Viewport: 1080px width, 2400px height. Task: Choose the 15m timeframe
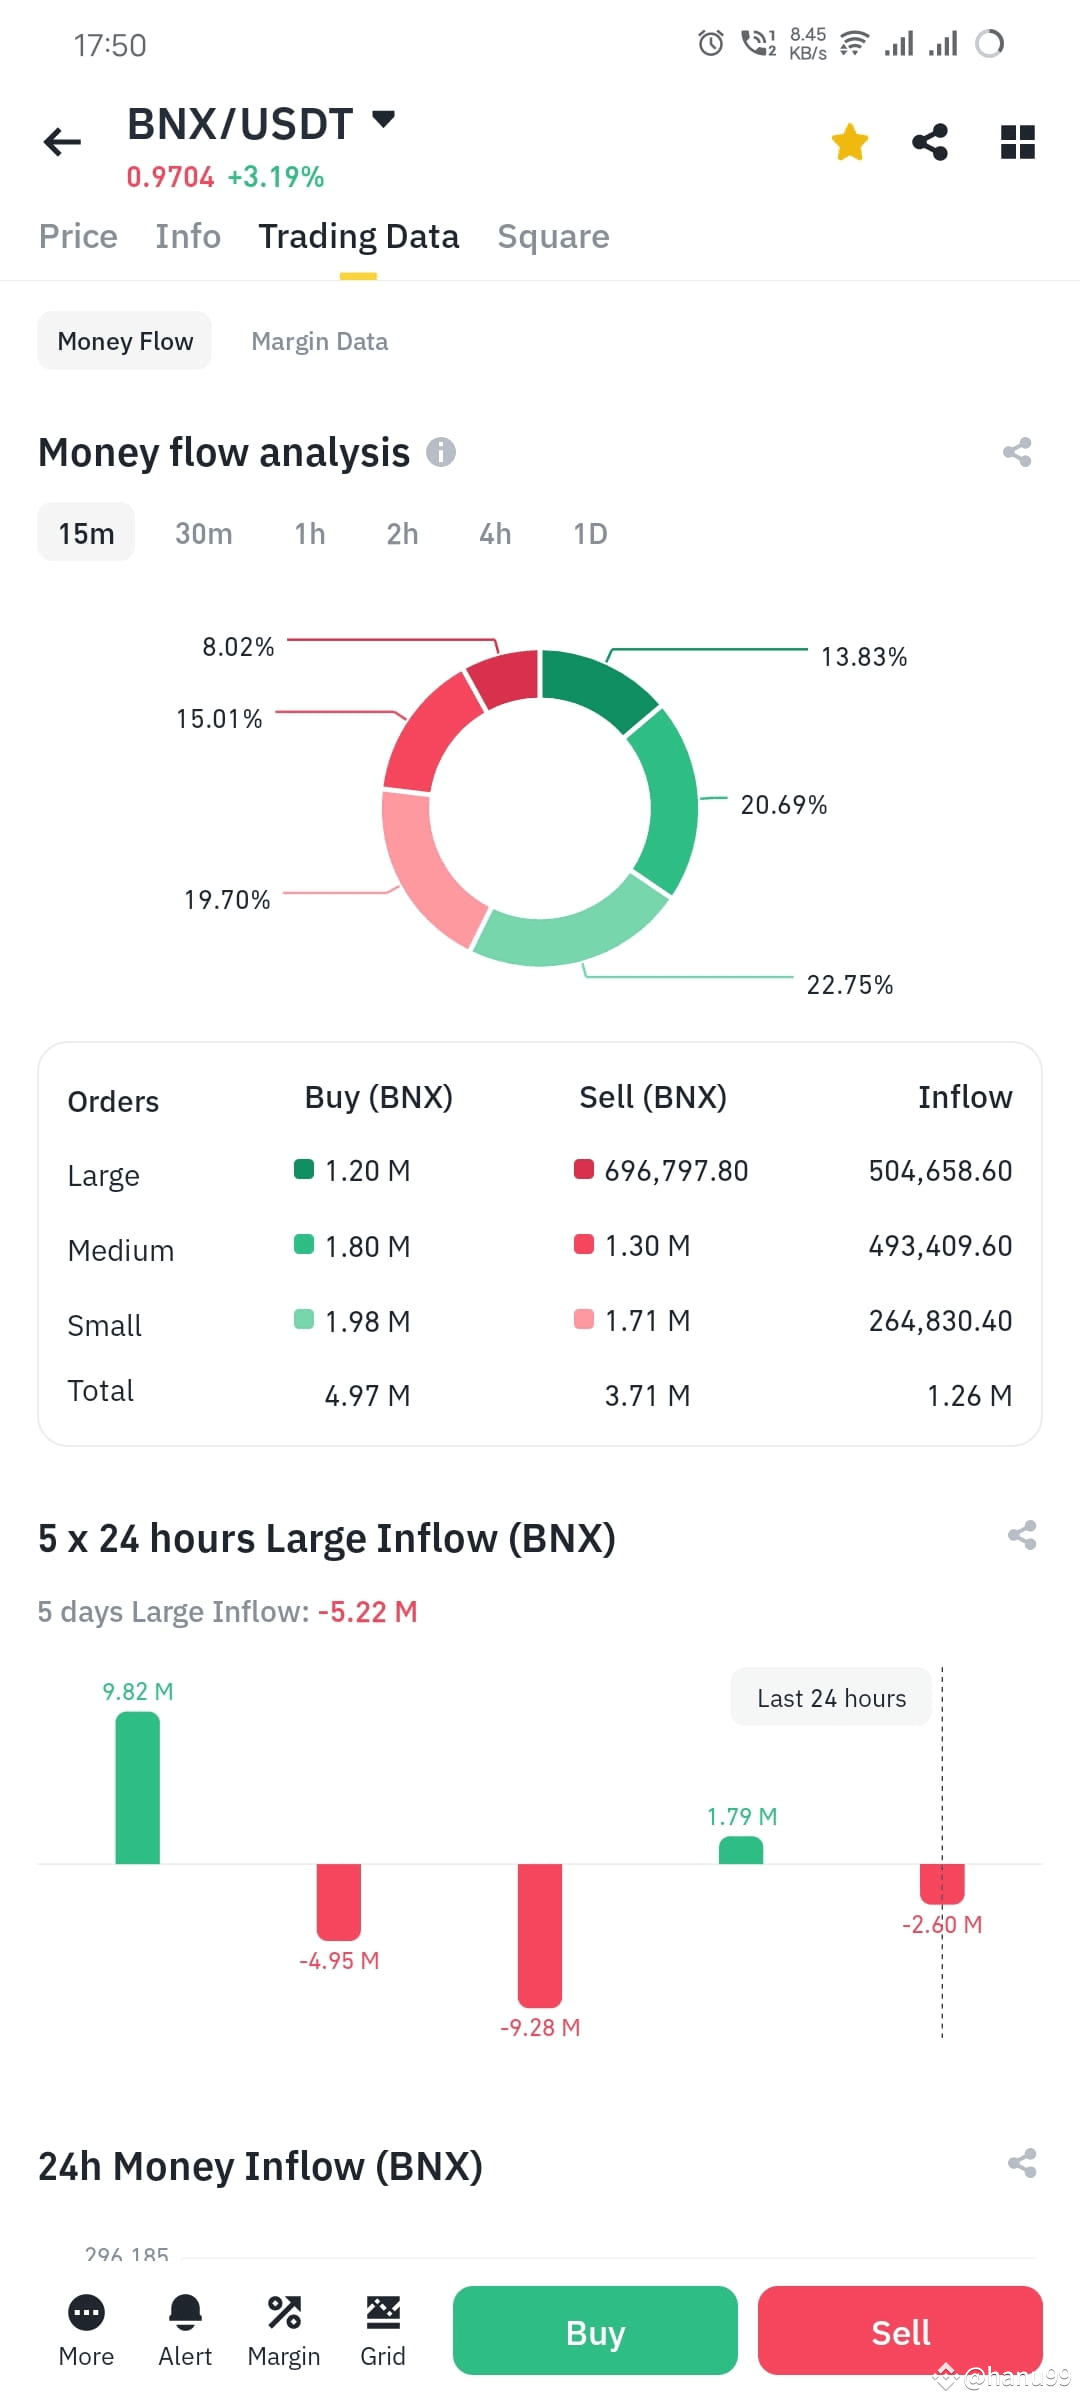tap(86, 533)
